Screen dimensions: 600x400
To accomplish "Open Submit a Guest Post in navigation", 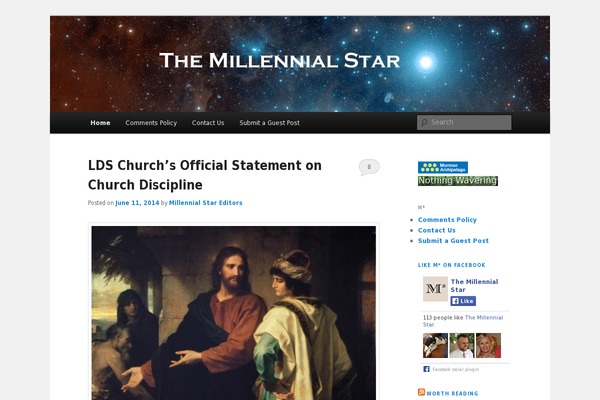I will click(x=269, y=123).
